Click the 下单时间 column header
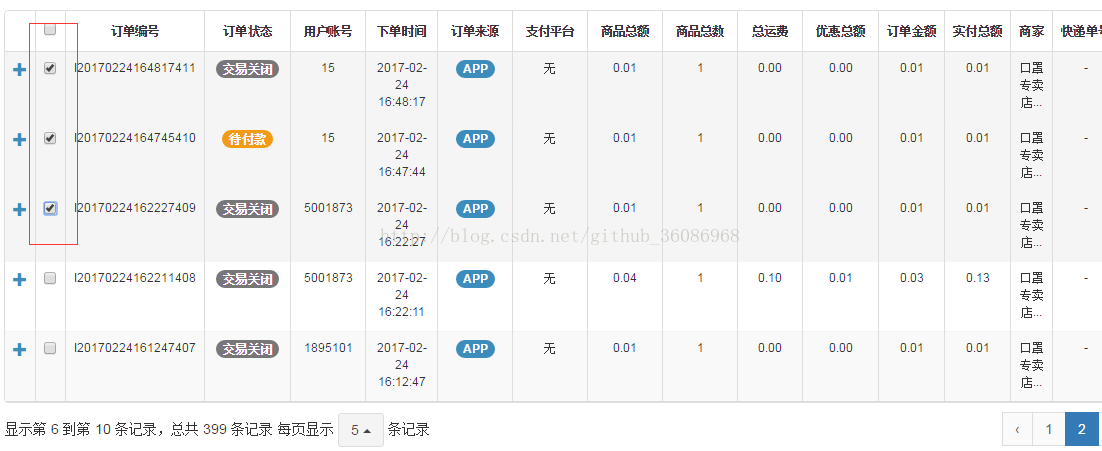This screenshot has height=451, width=1102. click(401, 31)
